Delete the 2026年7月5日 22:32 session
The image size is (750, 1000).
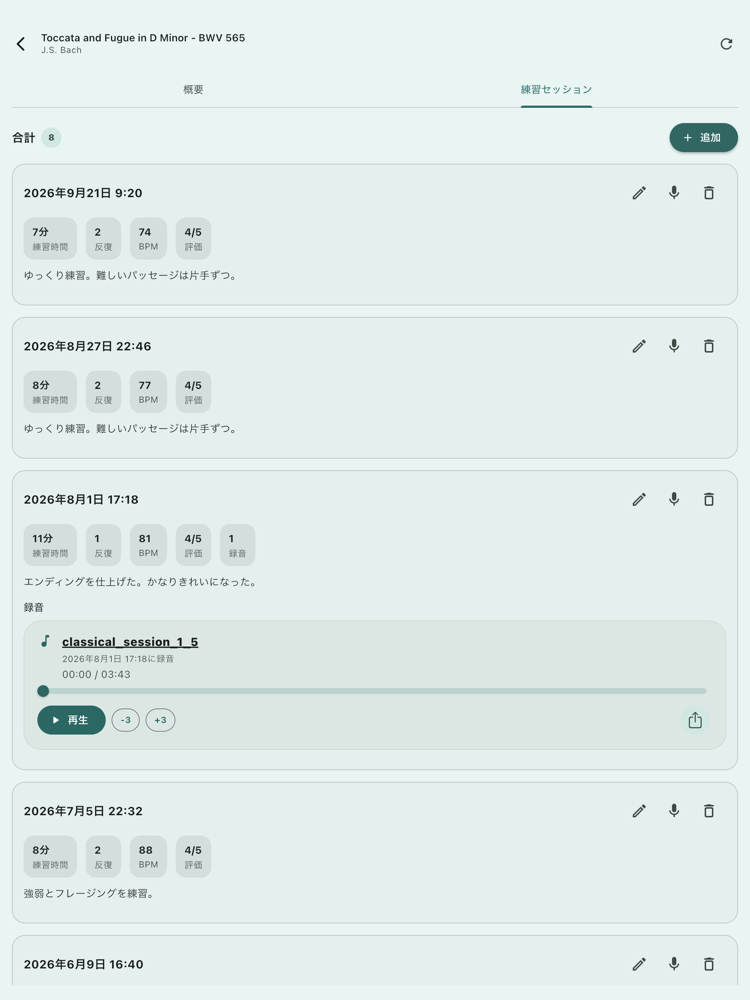coord(709,811)
